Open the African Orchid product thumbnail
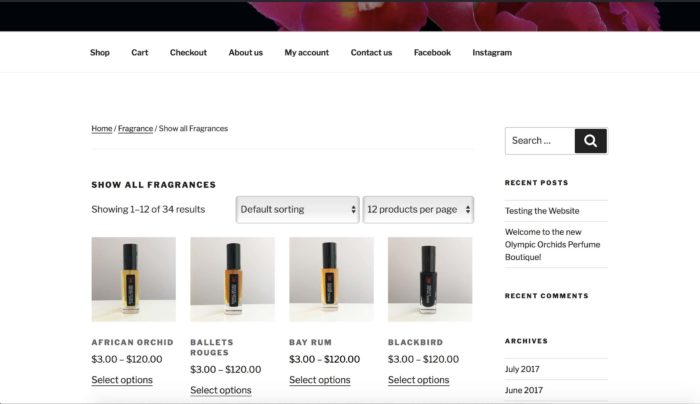 pyautogui.click(x=133, y=279)
